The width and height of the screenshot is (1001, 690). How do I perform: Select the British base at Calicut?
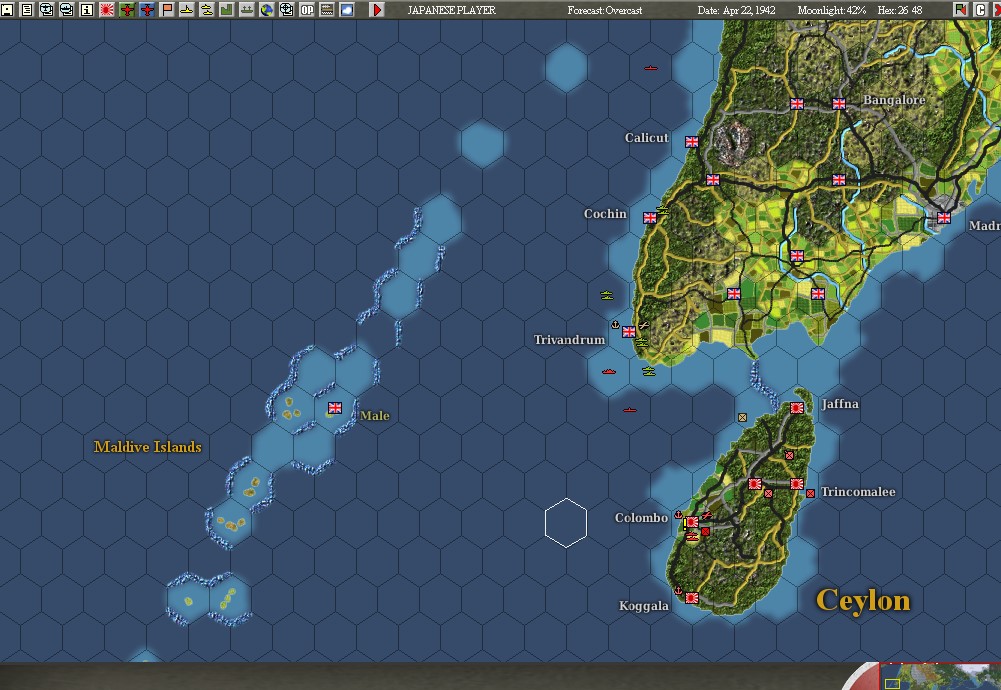pos(692,142)
